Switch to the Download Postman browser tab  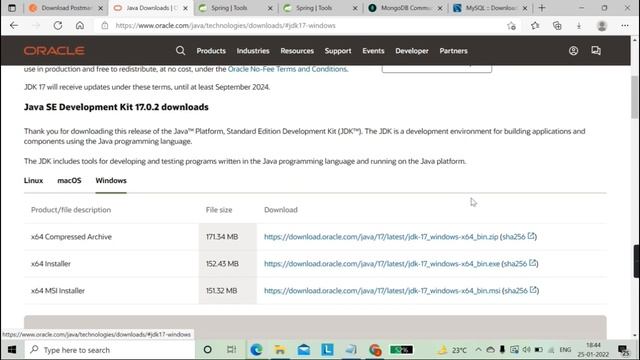click(x=67, y=8)
